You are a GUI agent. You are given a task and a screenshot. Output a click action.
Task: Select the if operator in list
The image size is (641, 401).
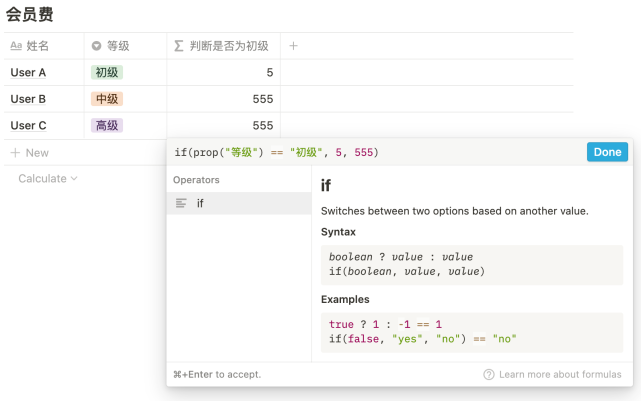[x=240, y=203]
